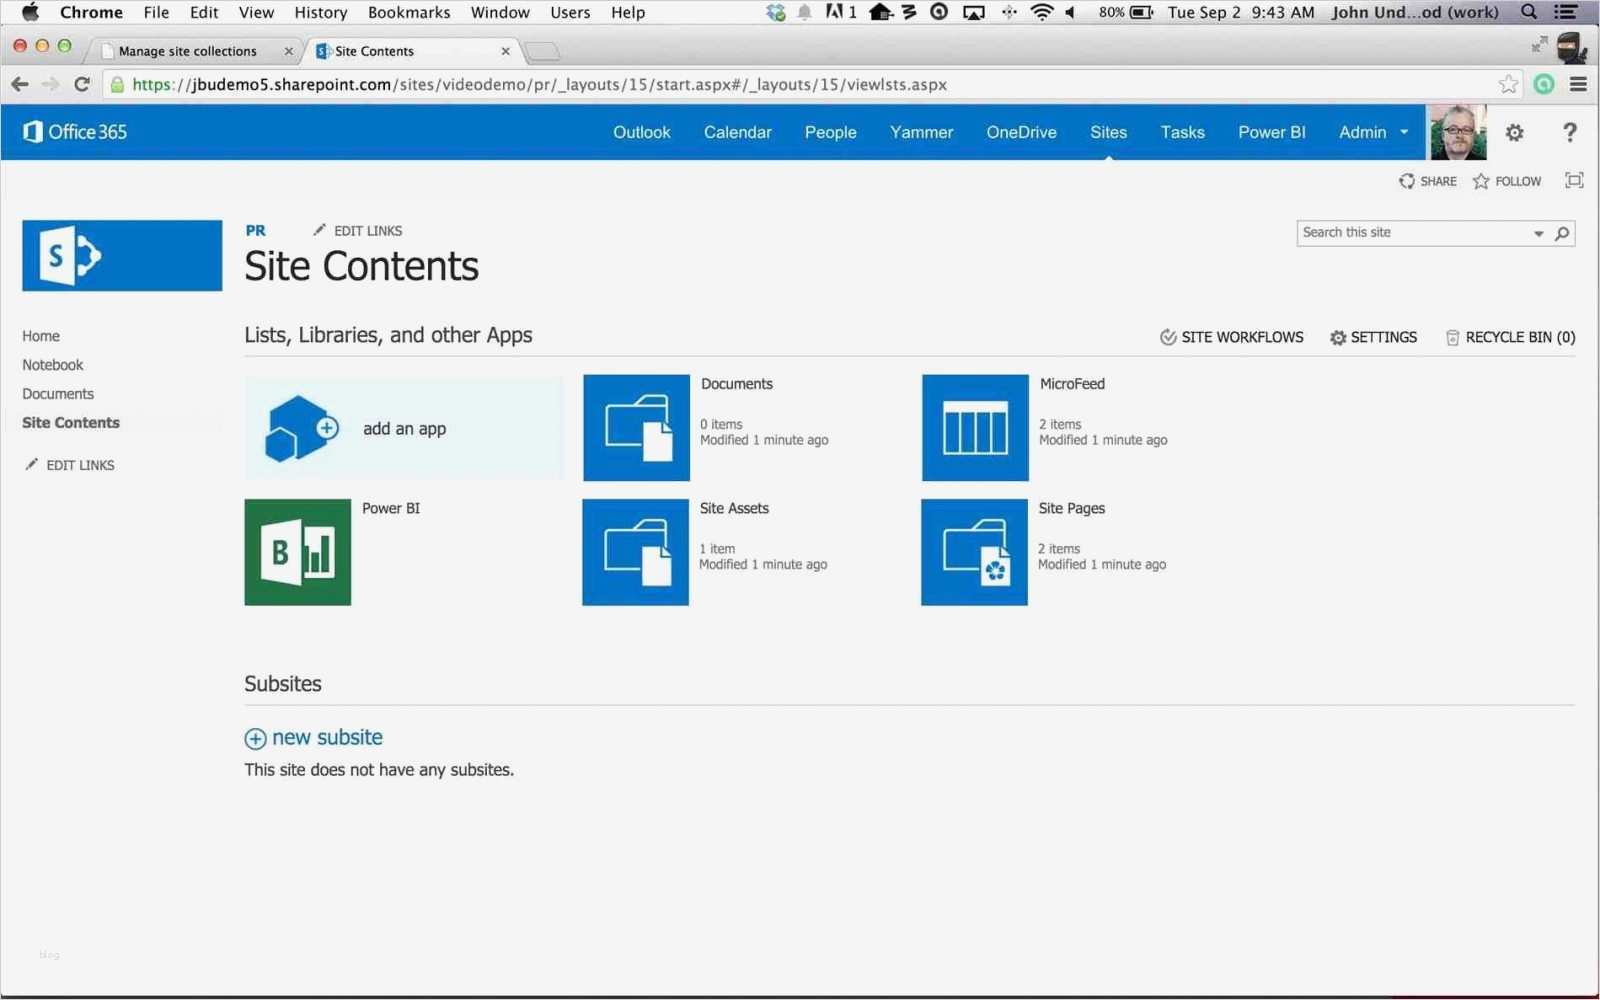Viewport: 1600px width, 1000px height.
Task: Toggle focus on content mode icon
Action: tap(1574, 181)
